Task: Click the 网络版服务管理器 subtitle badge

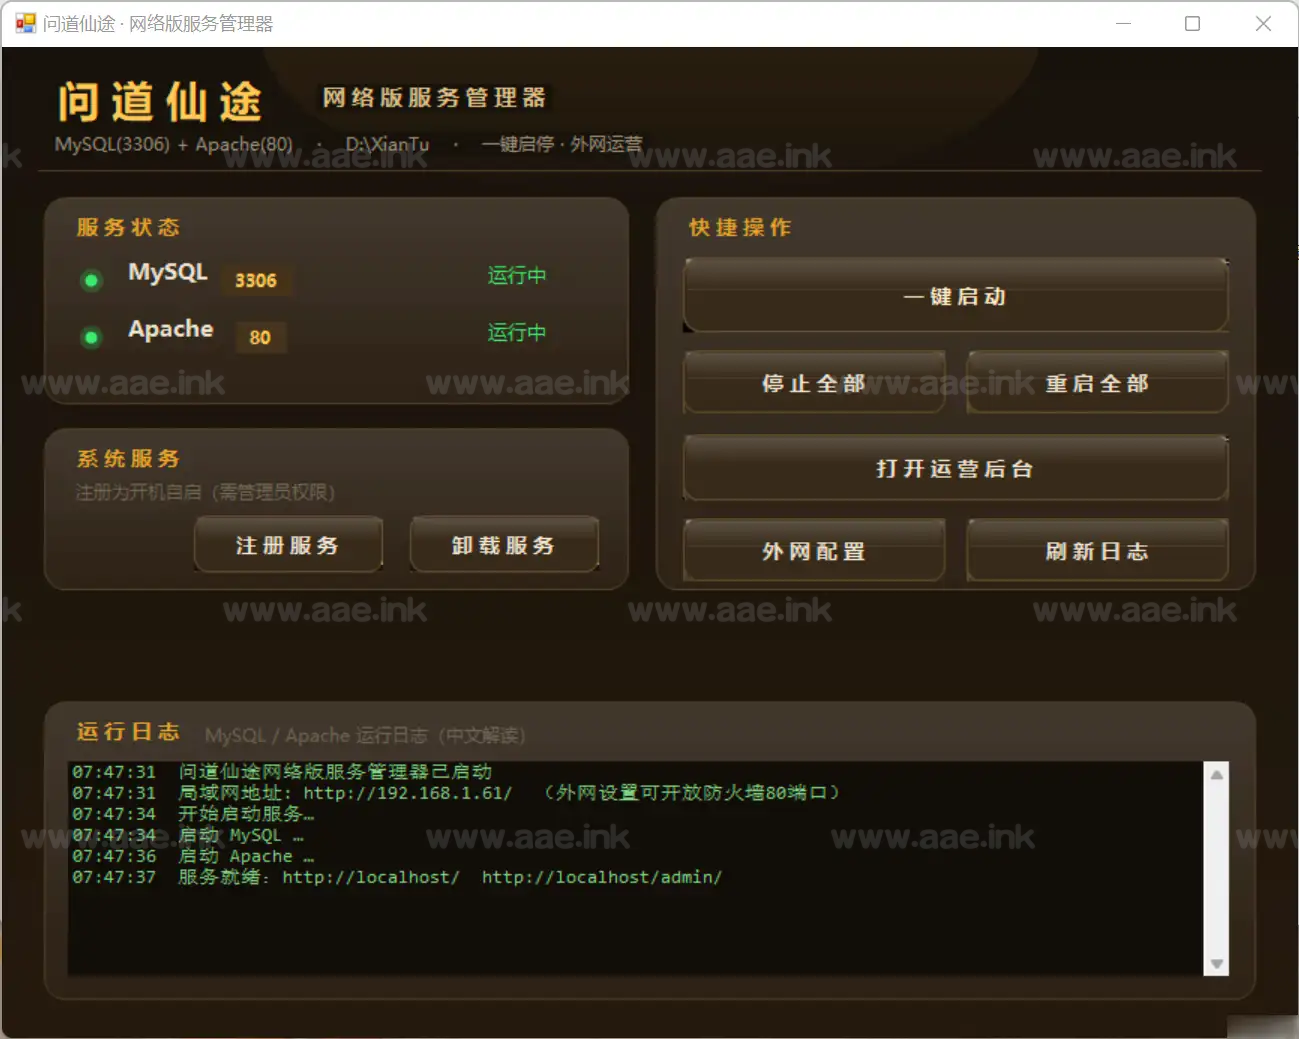Action: [x=435, y=97]
